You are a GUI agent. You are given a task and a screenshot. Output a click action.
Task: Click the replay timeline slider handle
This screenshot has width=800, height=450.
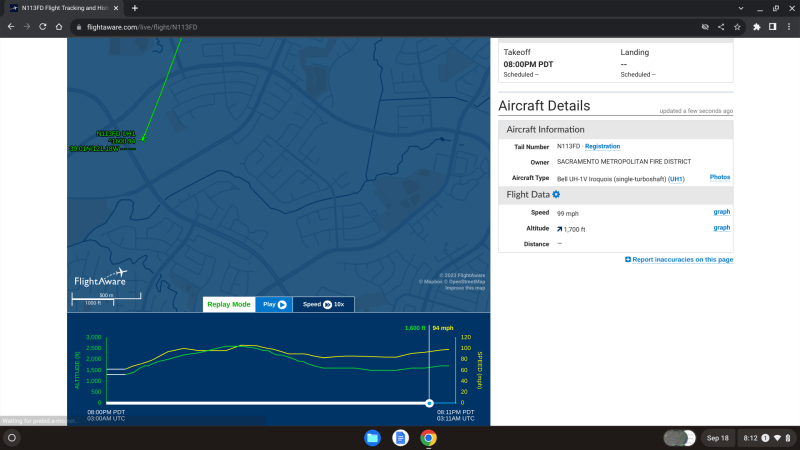(429, 403)
